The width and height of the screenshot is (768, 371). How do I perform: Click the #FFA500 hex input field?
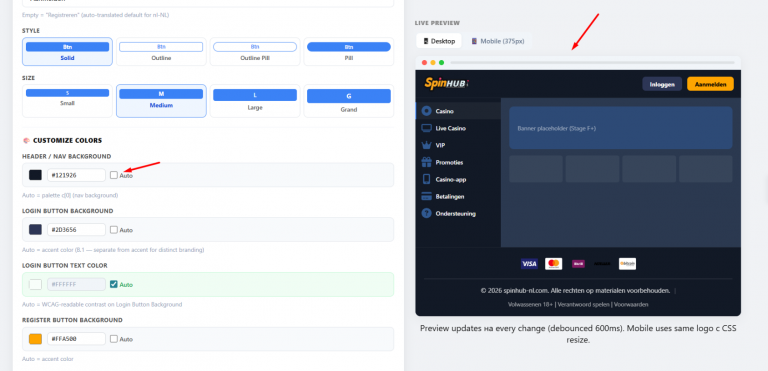[x=76, y=339]
